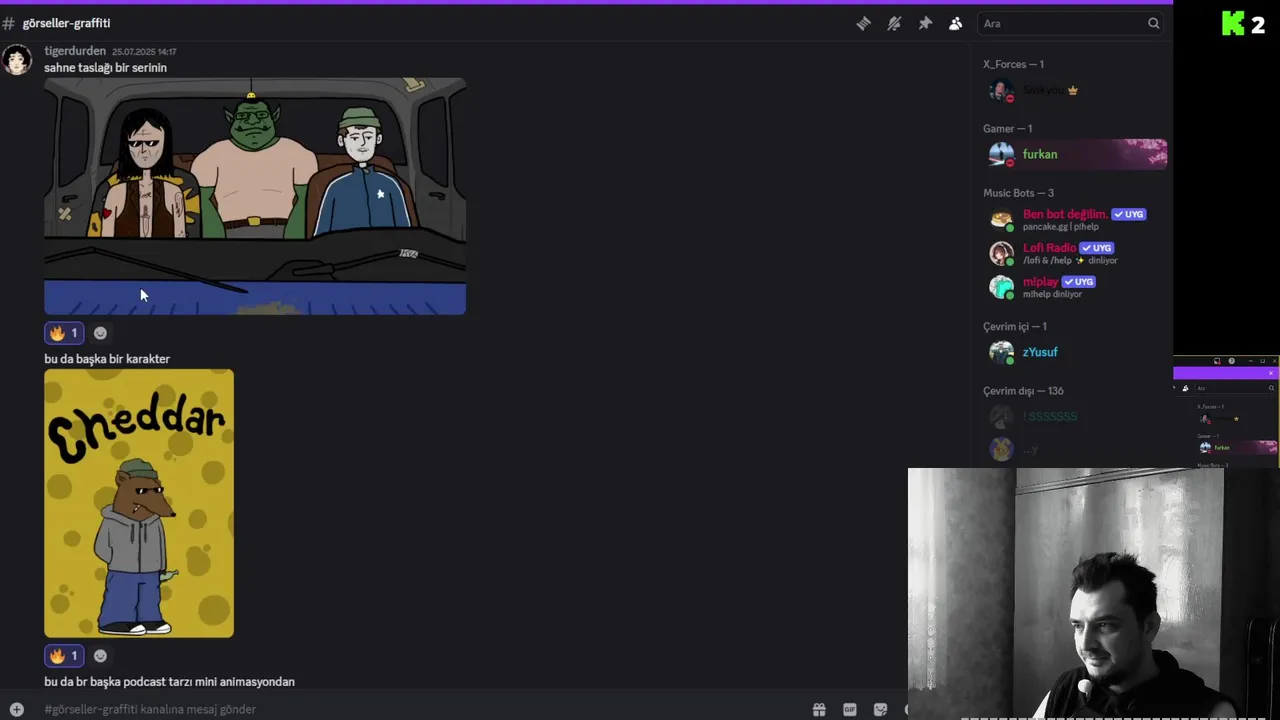The width and height of the screenshot is (1280, 720).
Task: Open the car scene sketch image
Action: [255, 196]
